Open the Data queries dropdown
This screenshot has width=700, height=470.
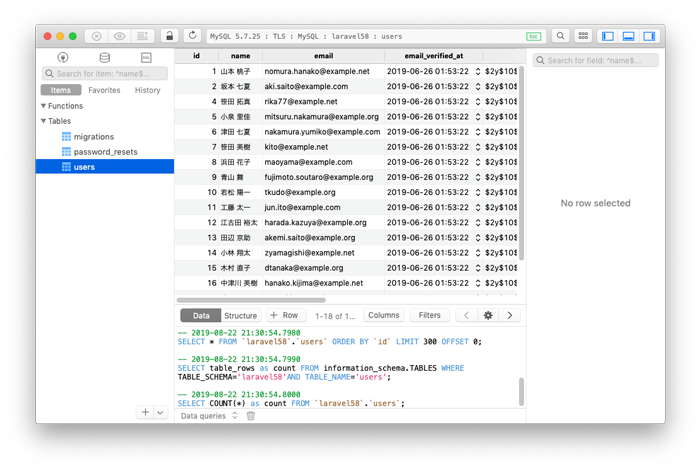(209, 416)
